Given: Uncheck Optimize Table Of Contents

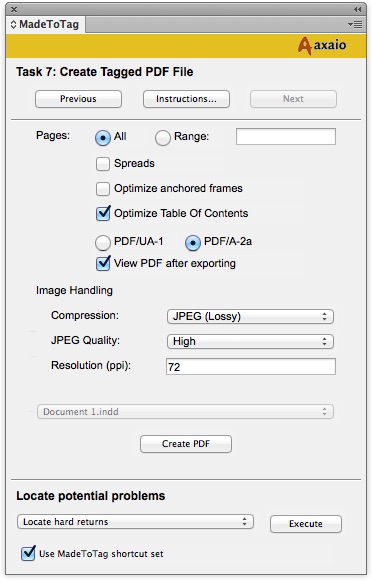Looking at the screenshot, I should 103,213.
